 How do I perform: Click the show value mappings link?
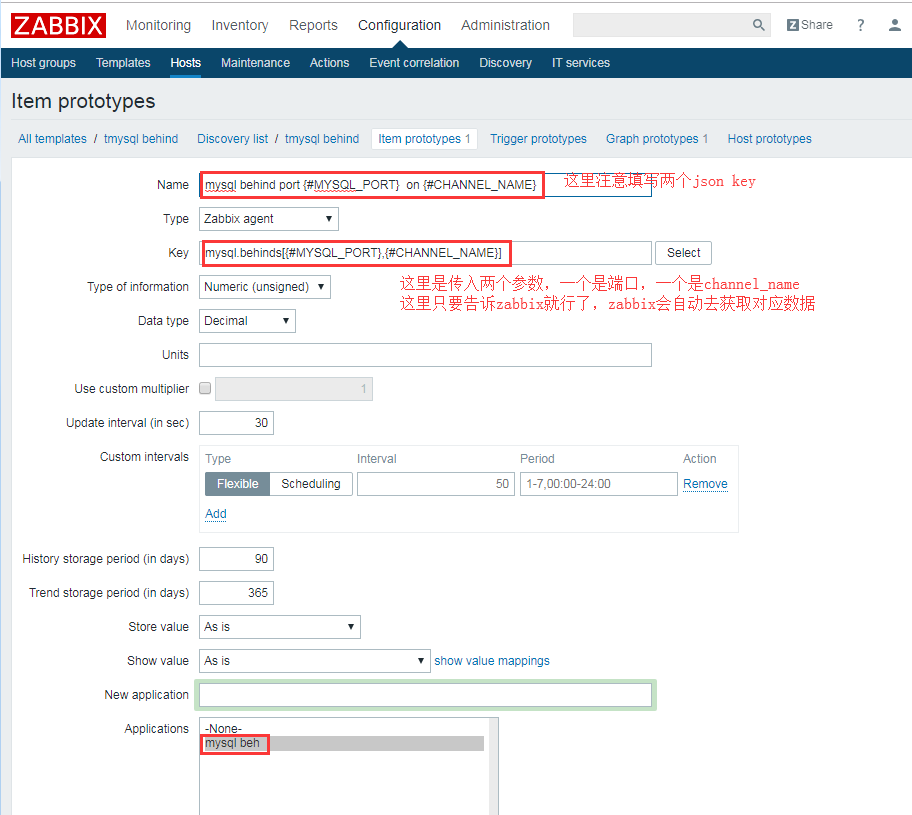tap(492, 661)
